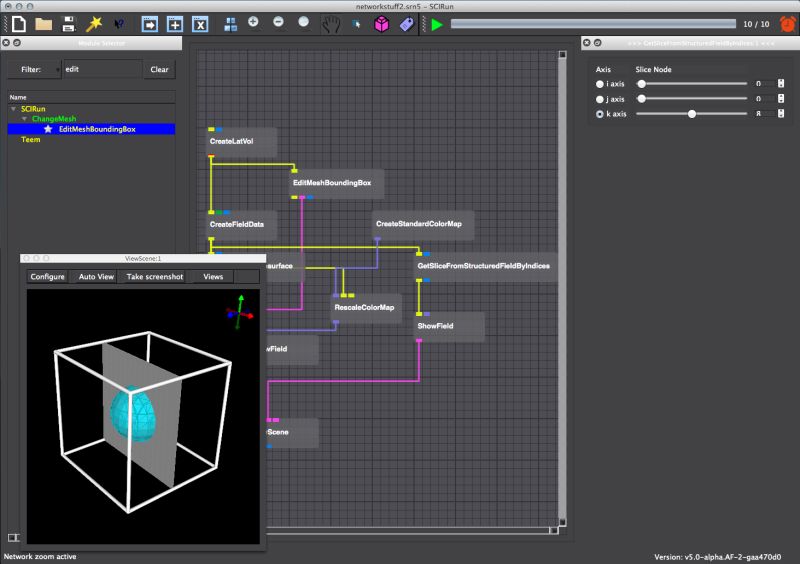800x564 pixels.
Task: Select the j axis radio button
Action: coord(599,99)
